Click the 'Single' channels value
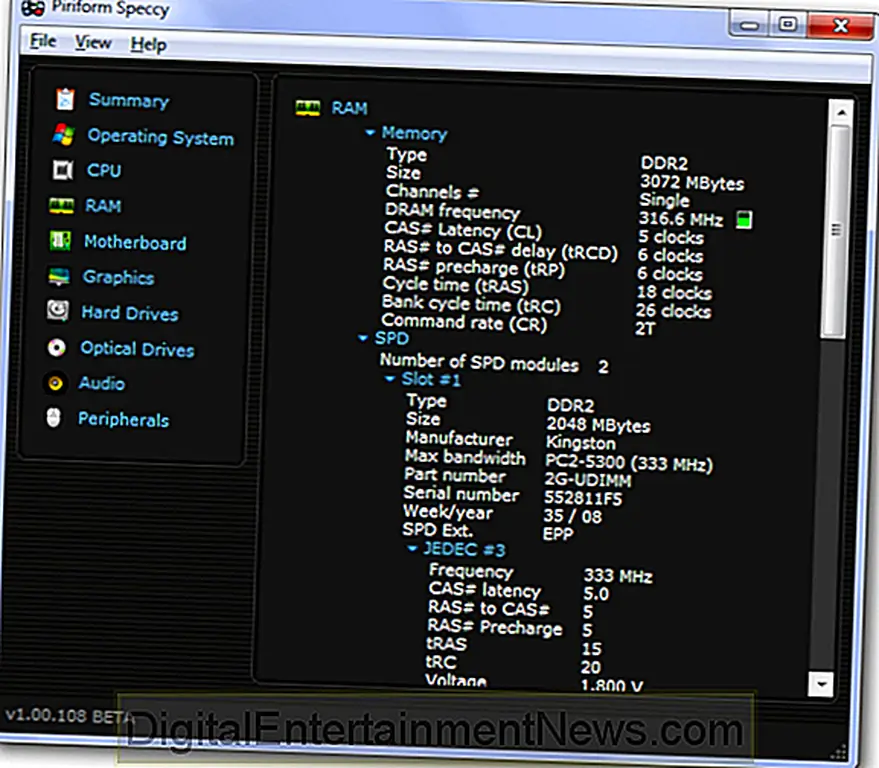 (664, 200)
